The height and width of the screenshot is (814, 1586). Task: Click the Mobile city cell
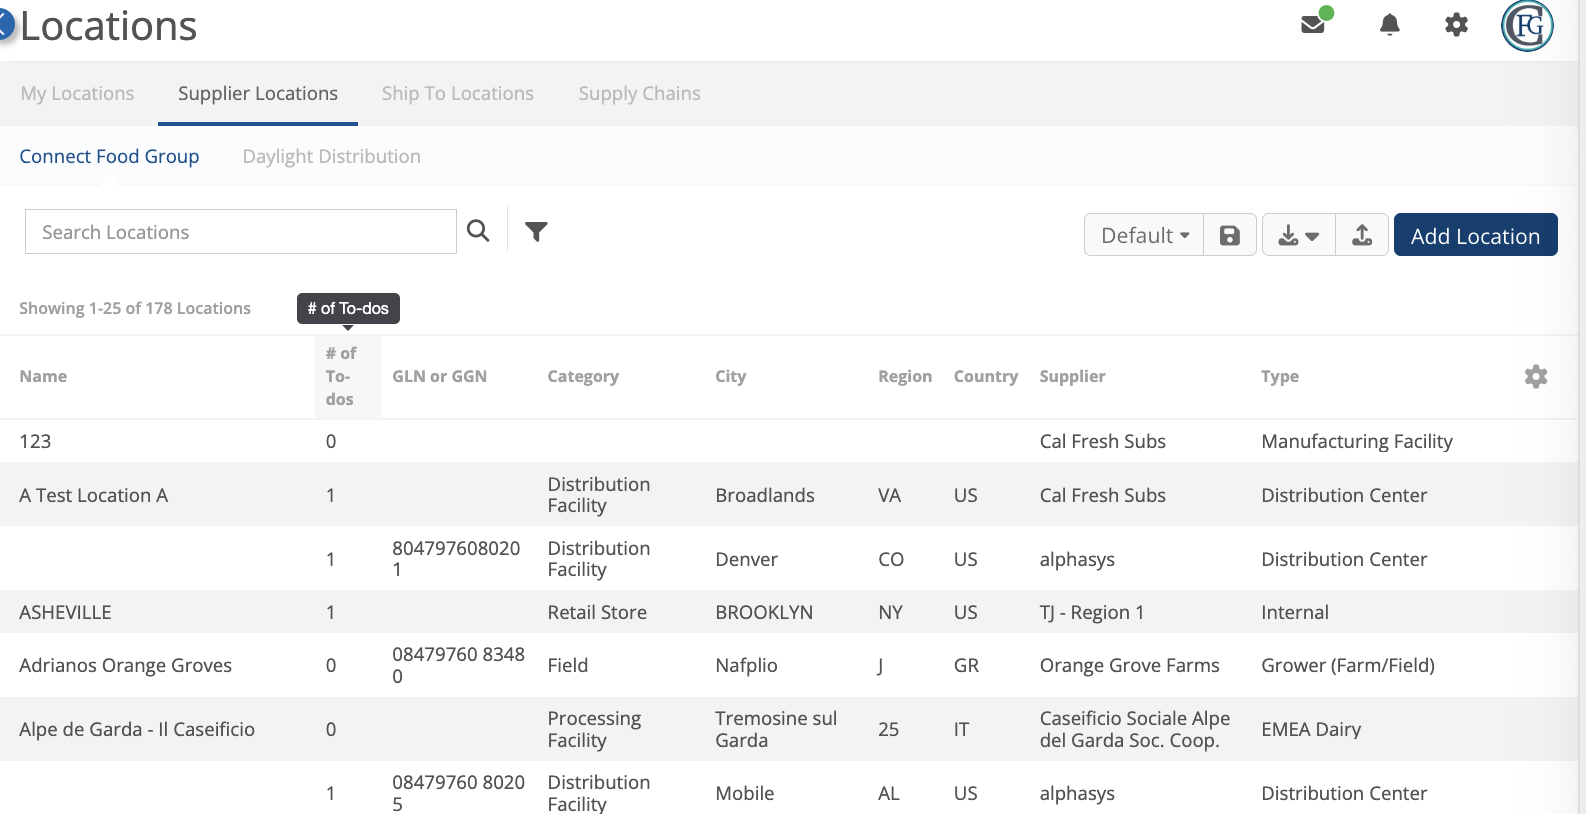[744, 793]
